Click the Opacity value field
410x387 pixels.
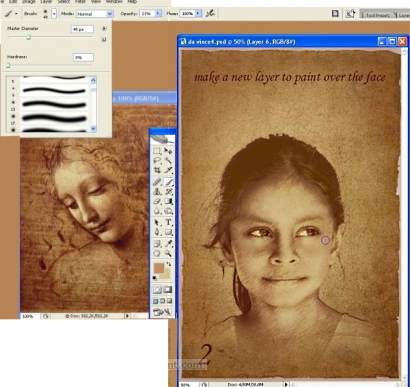(148, 14)
